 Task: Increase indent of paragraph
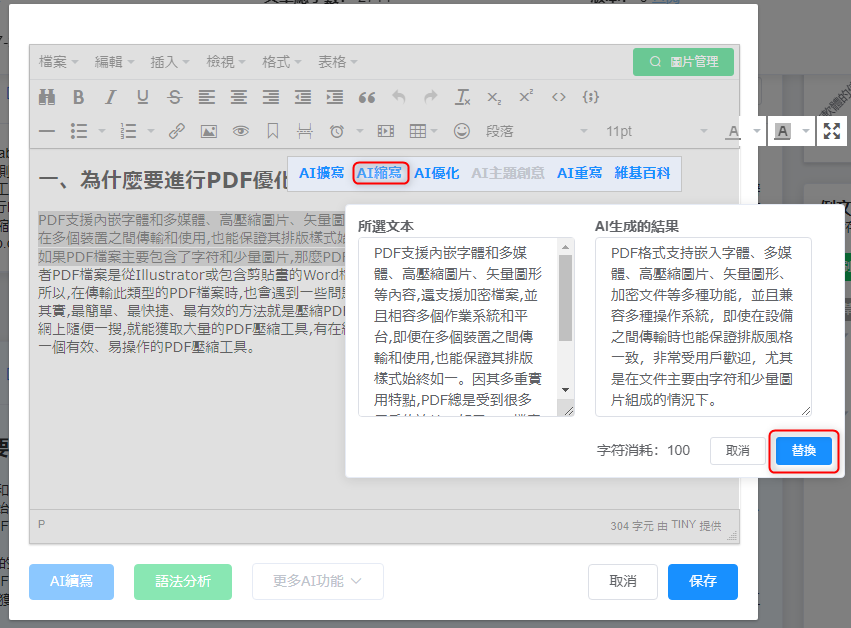tap(335, 97)
